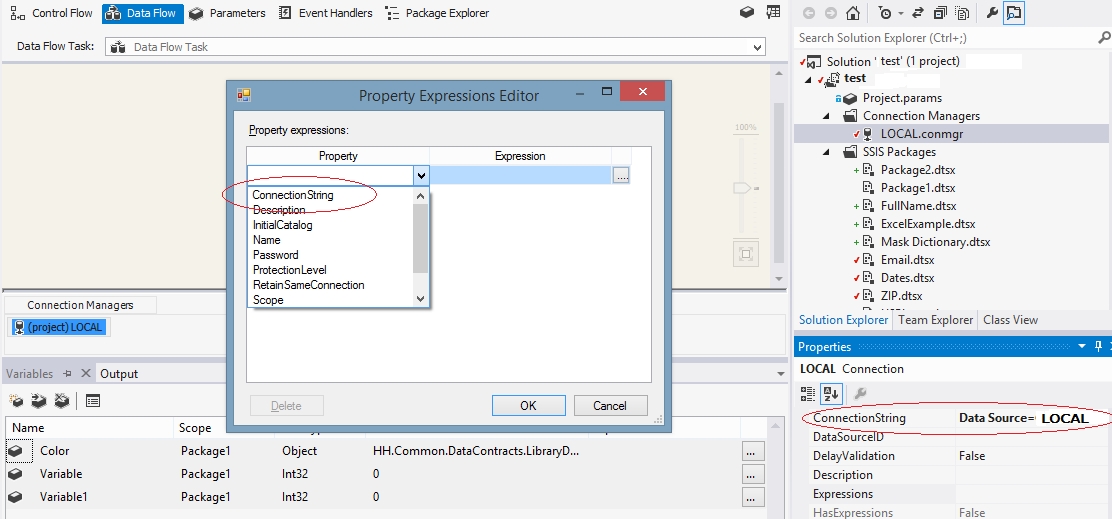Select Email.dtsx in Solution Explorer
The image size is (1112, 519).
tap(908, 260)
